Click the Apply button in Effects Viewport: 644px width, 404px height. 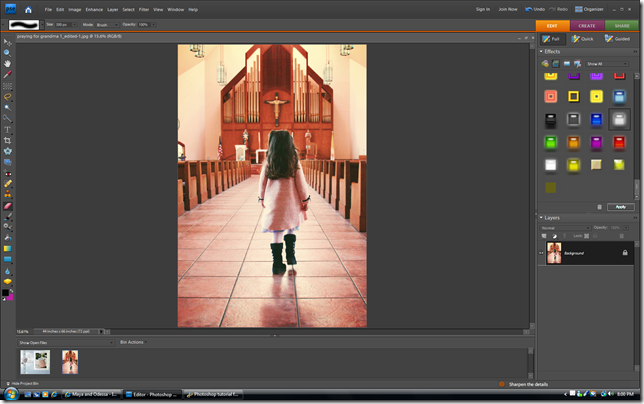(621, 207)
